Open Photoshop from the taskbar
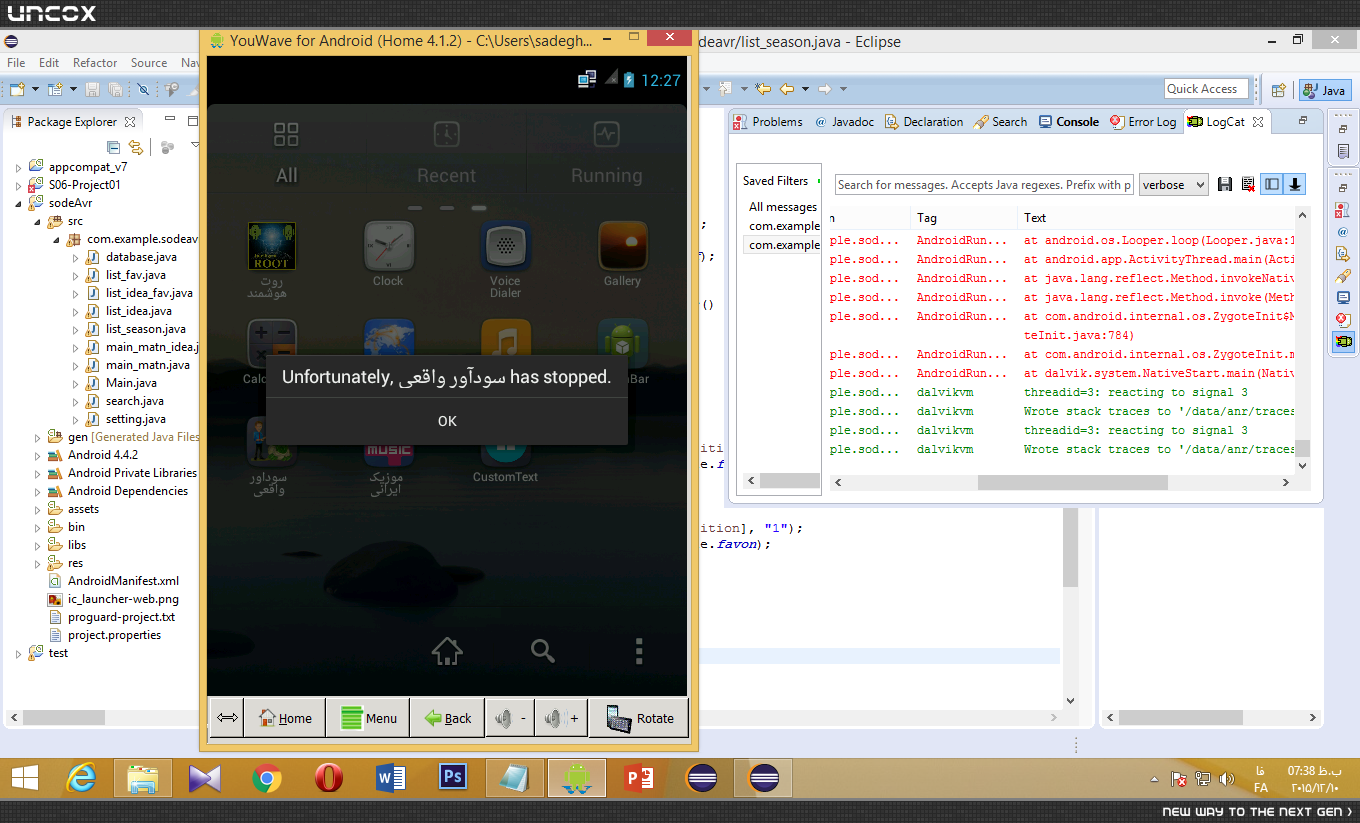Image resolution: width=1360 pixels, height=823 pixels. (x=453, y=777)
